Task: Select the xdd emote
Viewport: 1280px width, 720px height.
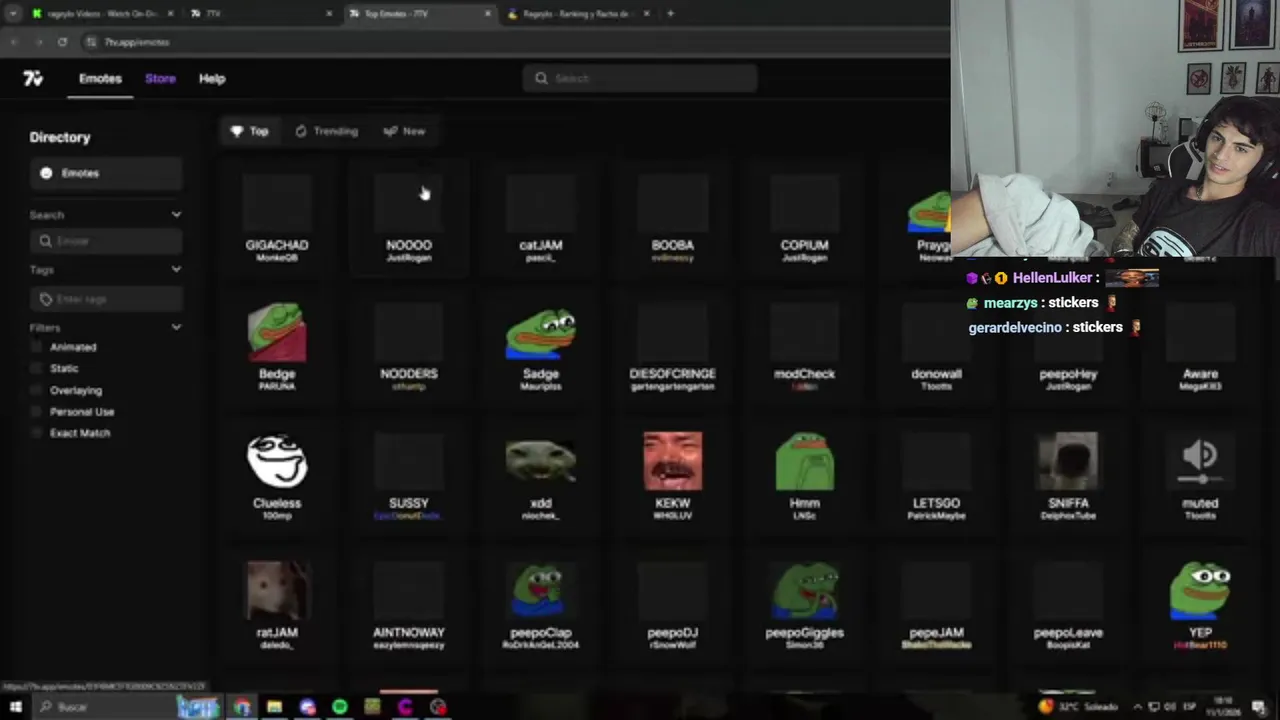Action: (541, 476)
